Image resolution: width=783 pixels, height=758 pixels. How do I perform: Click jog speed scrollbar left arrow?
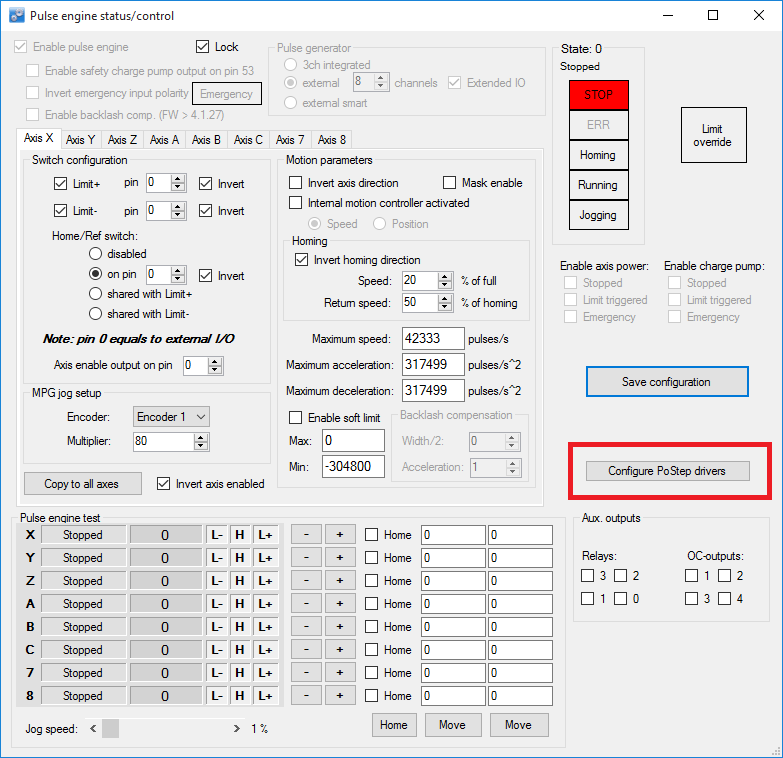pos(93,729)
